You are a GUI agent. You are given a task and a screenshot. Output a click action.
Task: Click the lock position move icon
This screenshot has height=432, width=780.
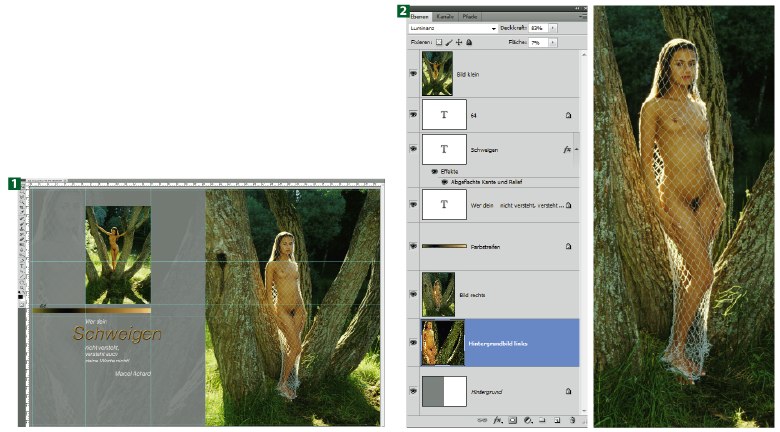pyautogui.click(x=458, y=43)
